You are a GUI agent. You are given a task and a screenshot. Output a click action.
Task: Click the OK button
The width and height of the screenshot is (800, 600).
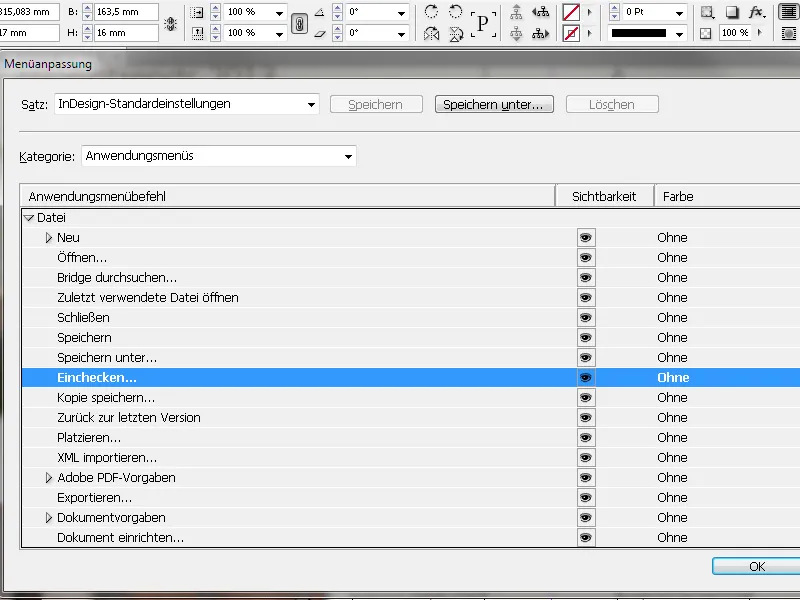(757, 566)
